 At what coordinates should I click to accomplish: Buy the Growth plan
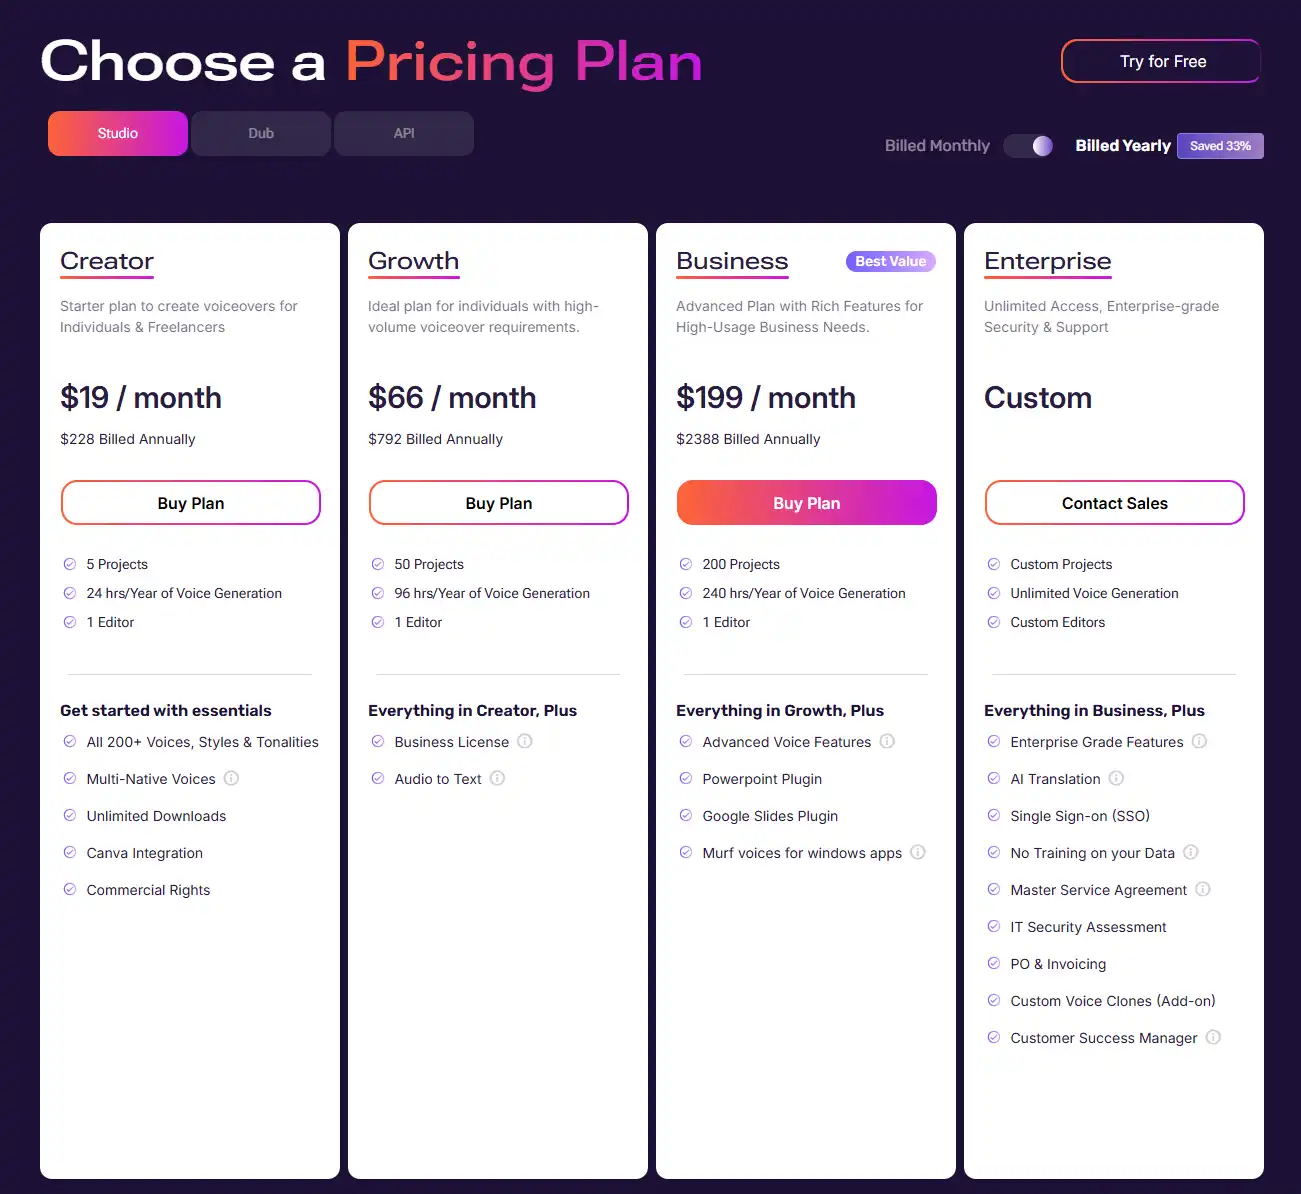click(498, 502)
